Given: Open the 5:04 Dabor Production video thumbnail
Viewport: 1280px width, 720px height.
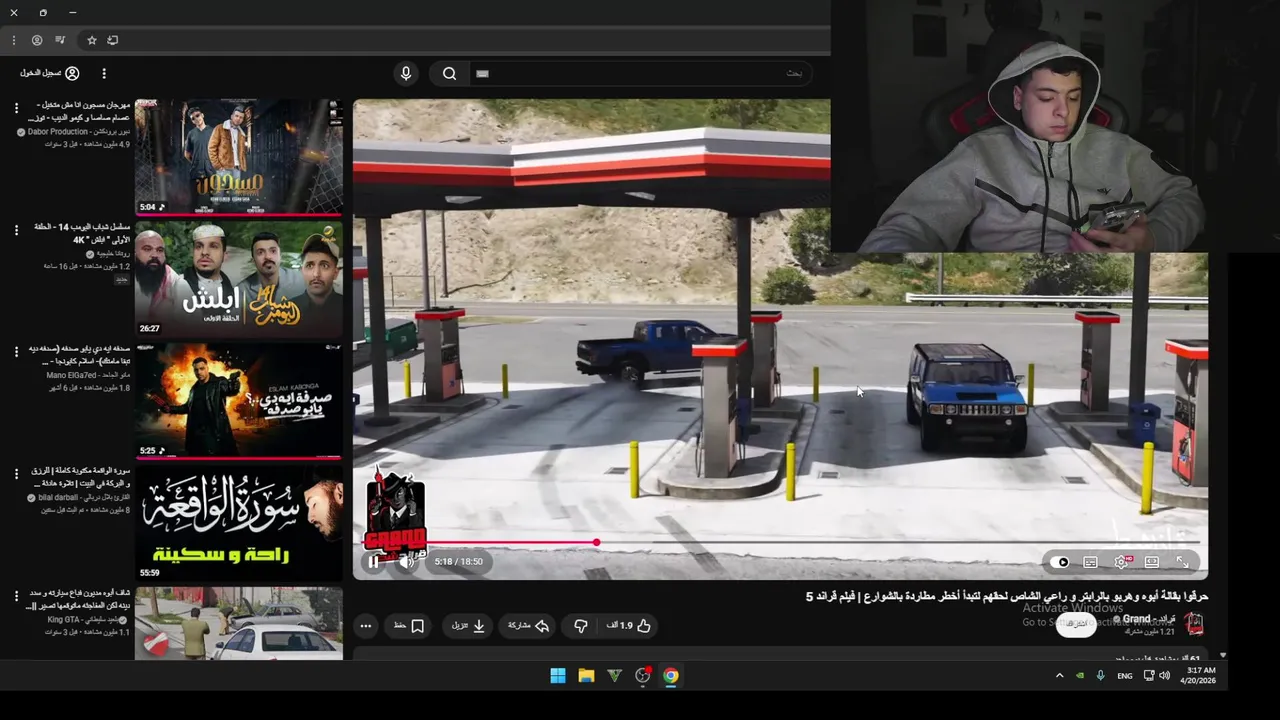Looking at the screenshot, I should (239, 156).
